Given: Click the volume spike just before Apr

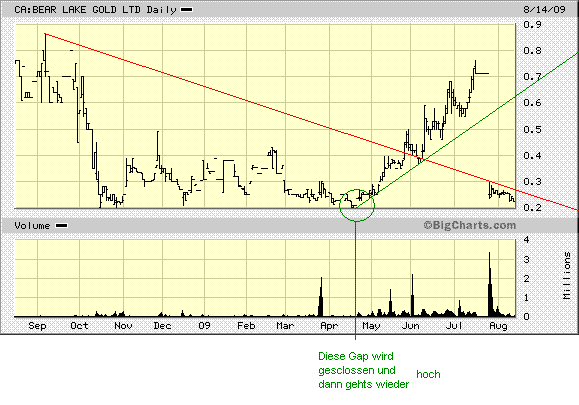Looking at the screenshot, I should (x=321, y=297).
